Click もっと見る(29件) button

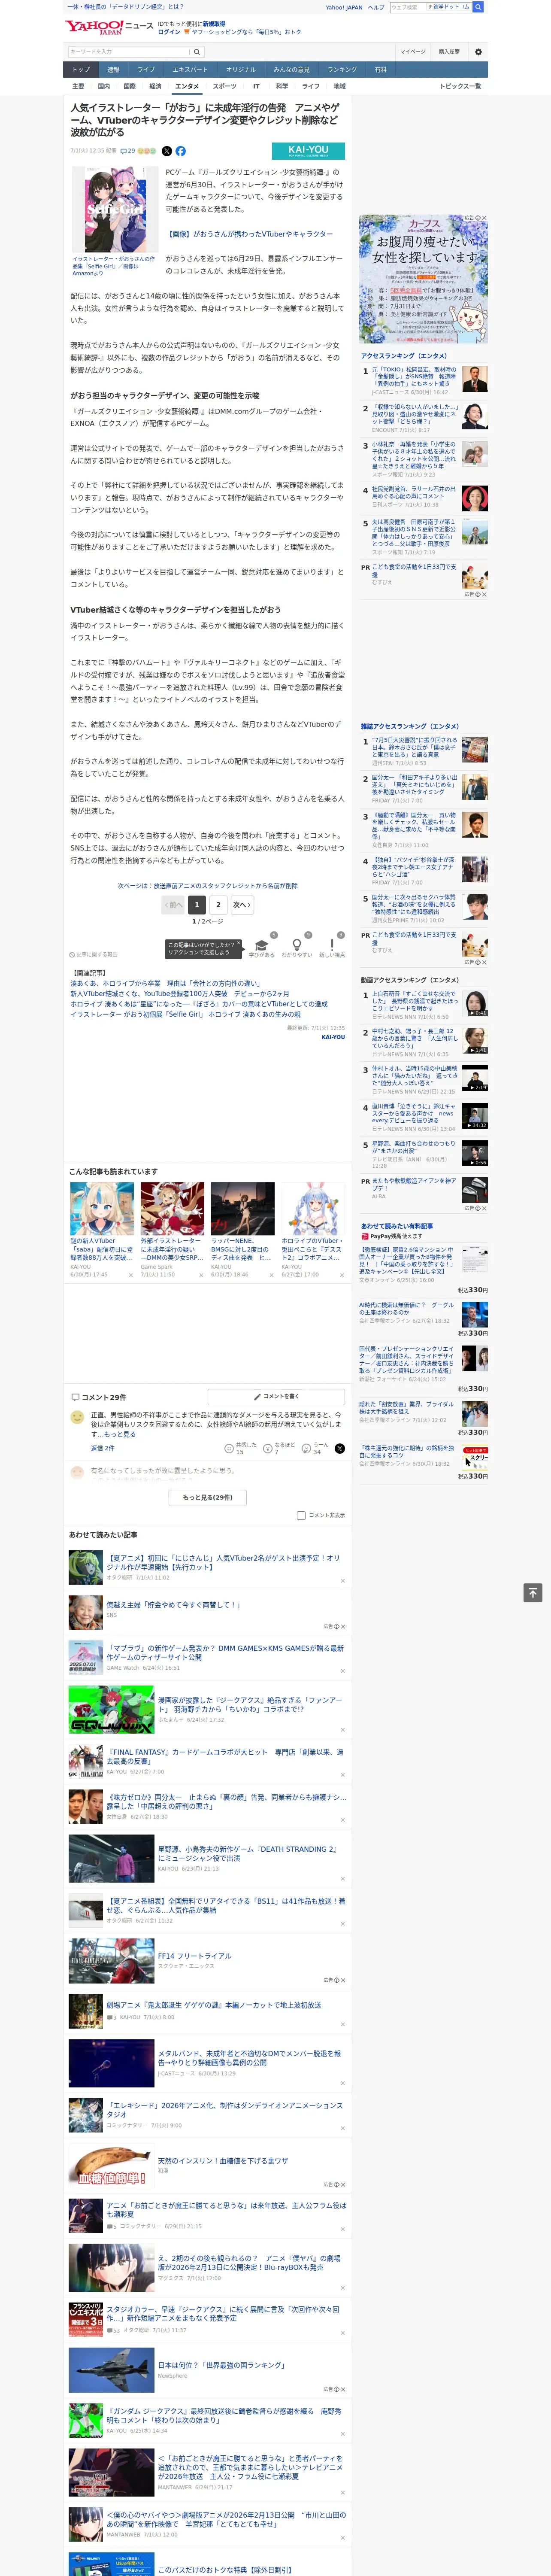pos(208,1497)
